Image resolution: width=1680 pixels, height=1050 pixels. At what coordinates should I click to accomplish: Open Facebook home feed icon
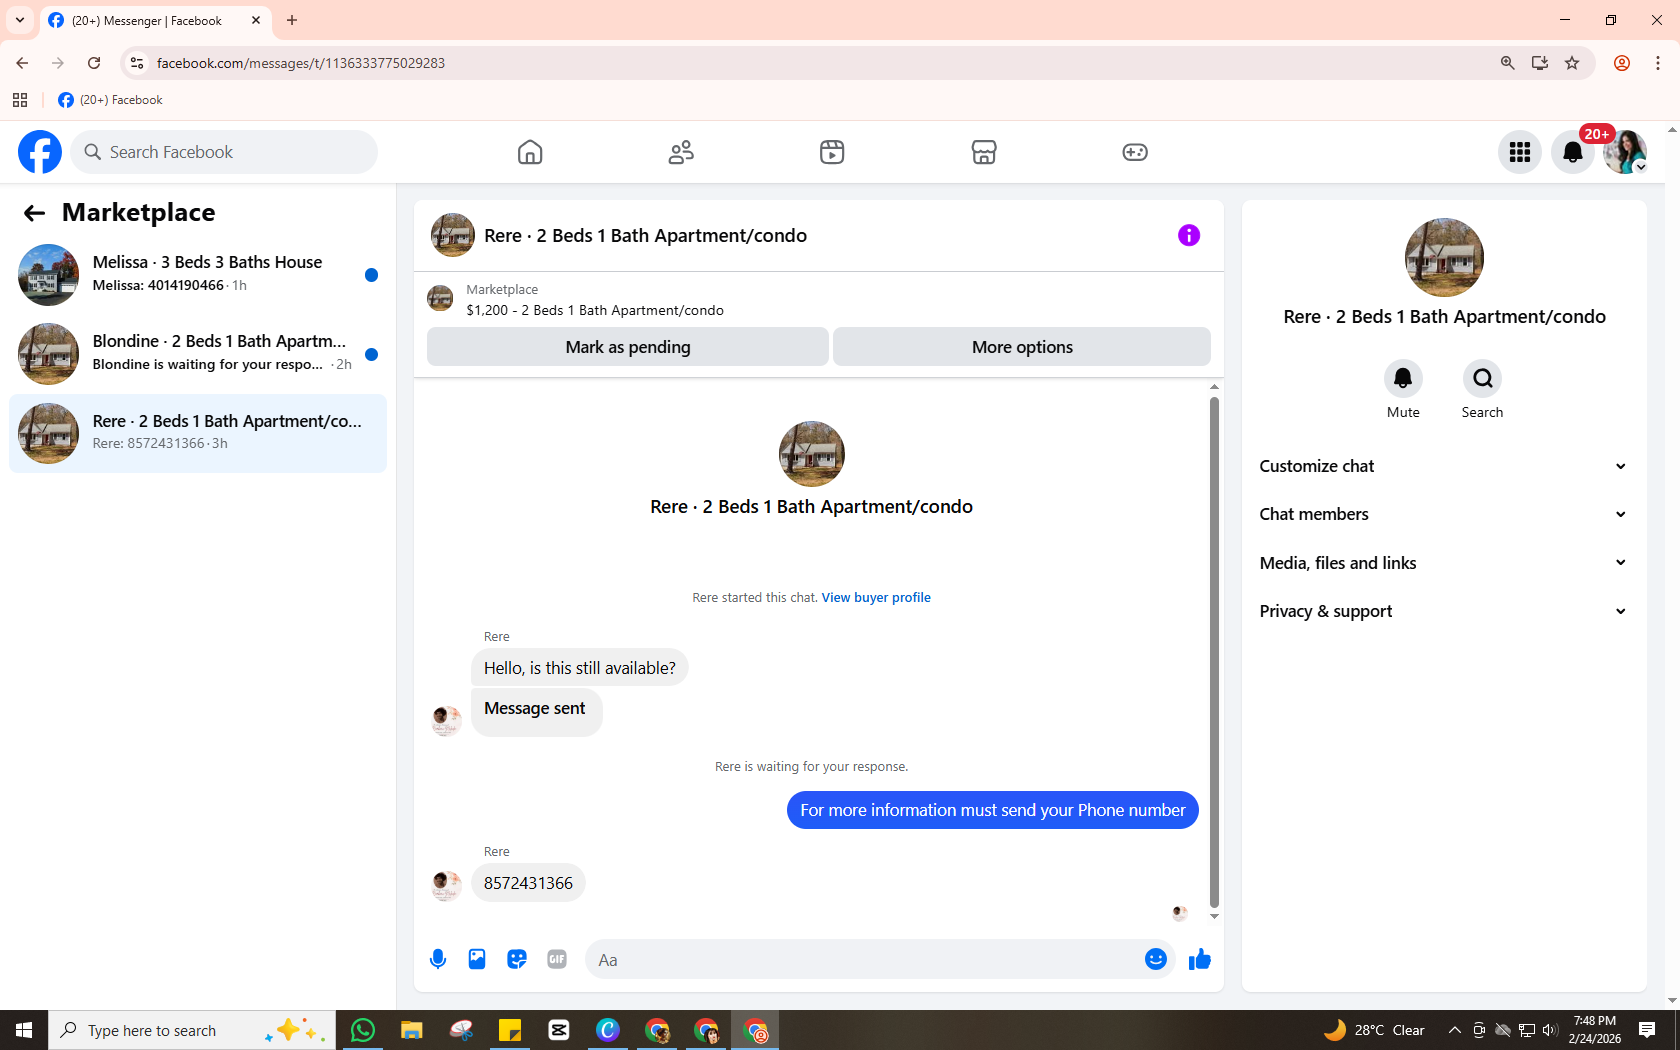[x=530, y=152]
